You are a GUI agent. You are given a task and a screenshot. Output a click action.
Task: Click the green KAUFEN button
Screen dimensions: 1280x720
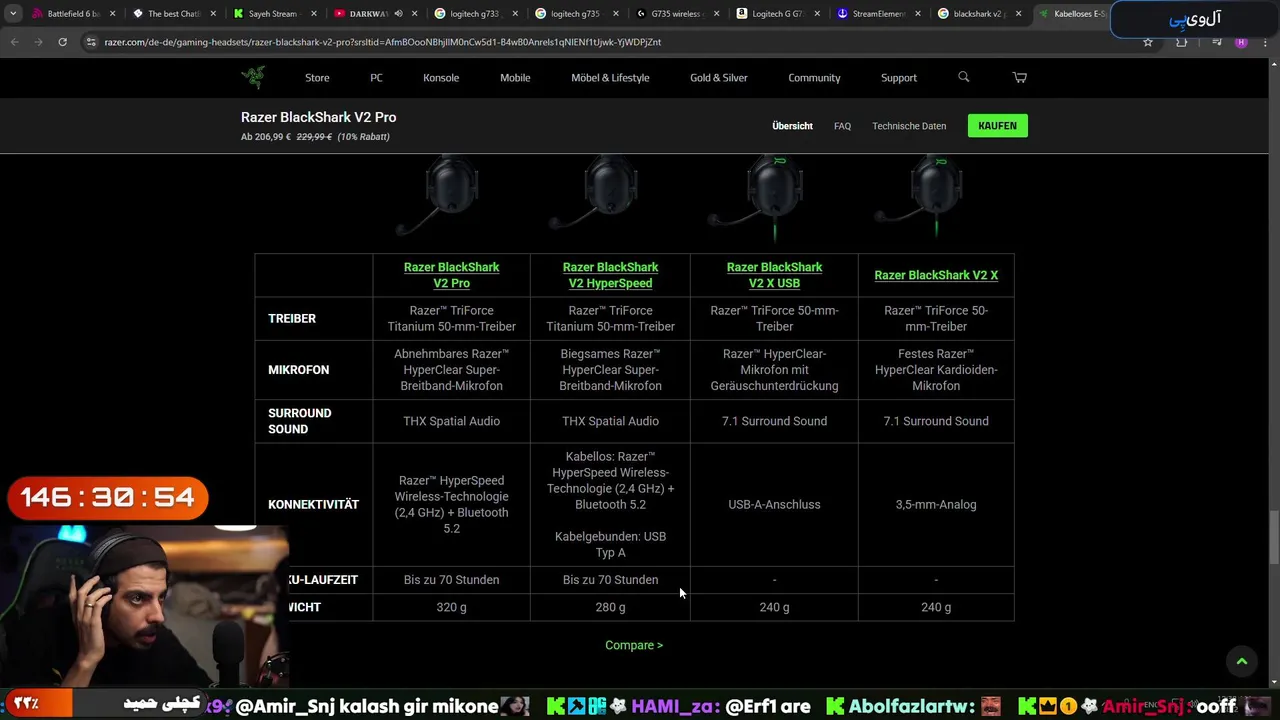click(998, 126)
